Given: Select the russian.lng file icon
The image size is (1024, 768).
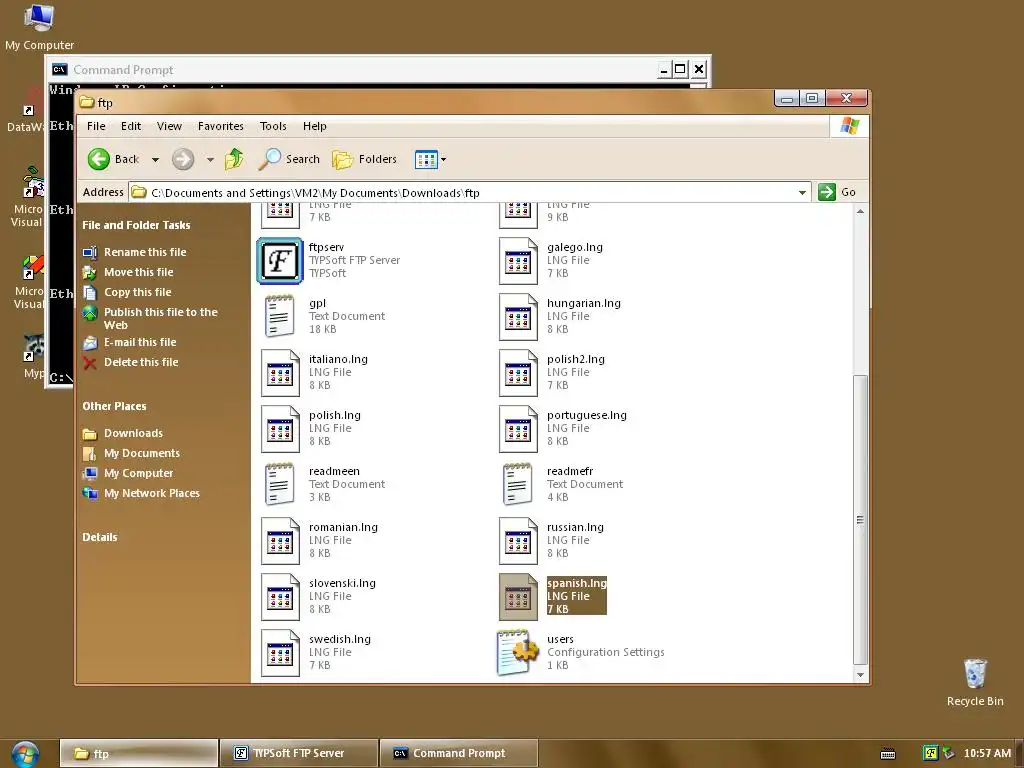Looking at the screenshot, I should 518,541.
